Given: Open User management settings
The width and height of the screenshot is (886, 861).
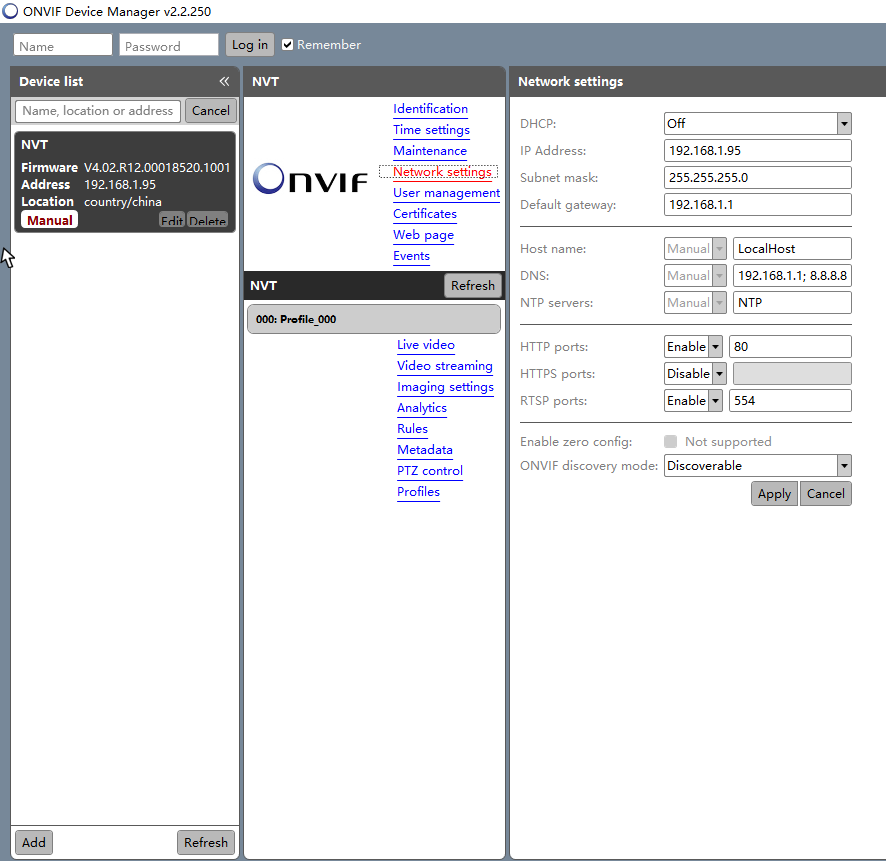Looking at the screenshot, I should click(x=446, y=193).
